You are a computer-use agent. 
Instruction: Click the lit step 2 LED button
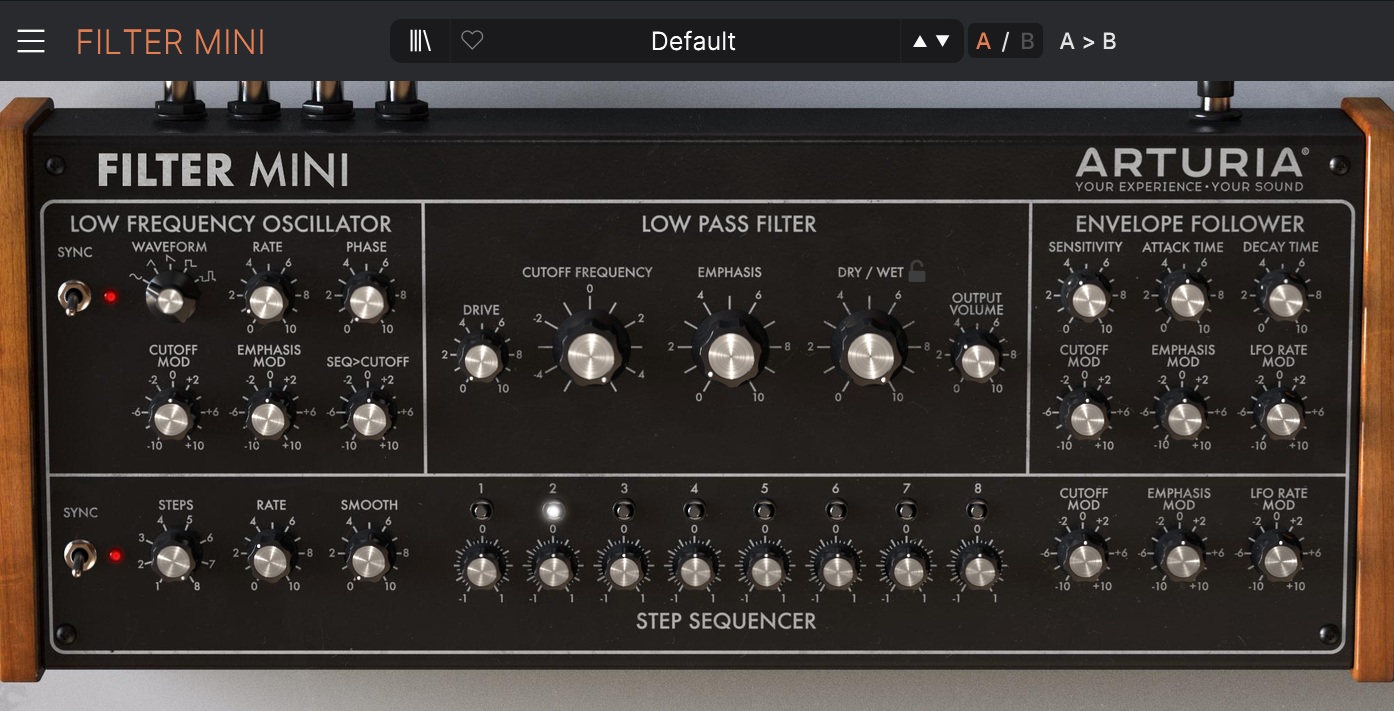coord(552,510)
